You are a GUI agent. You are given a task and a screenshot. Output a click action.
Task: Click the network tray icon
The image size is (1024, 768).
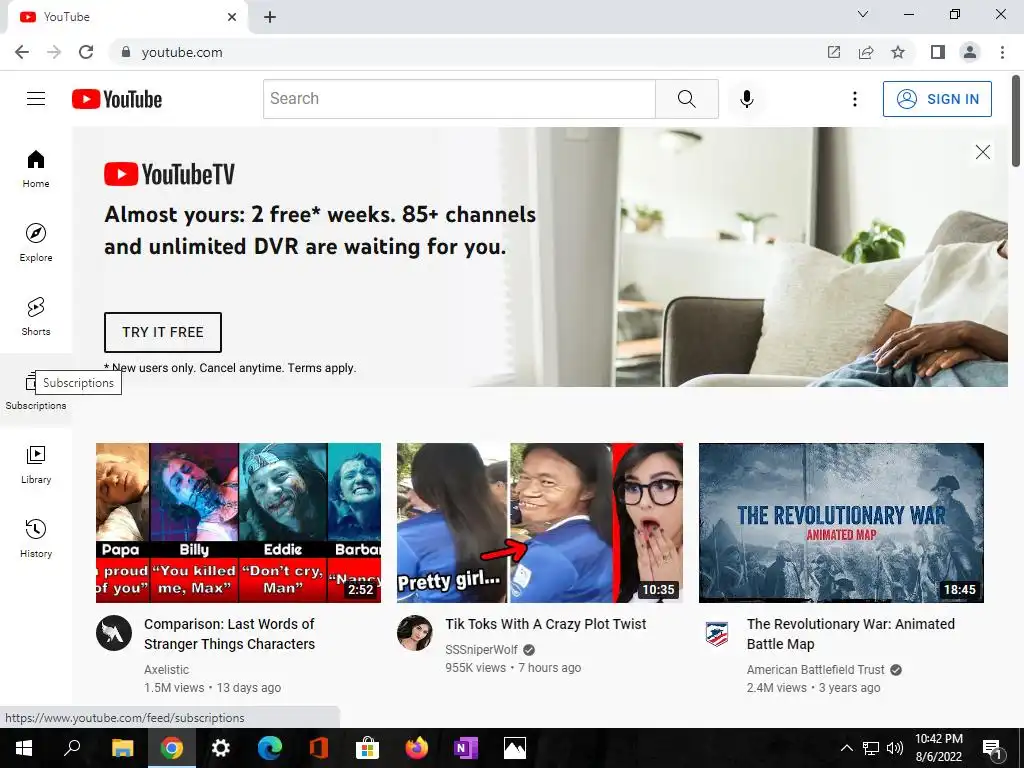click(x=871, y=748)
